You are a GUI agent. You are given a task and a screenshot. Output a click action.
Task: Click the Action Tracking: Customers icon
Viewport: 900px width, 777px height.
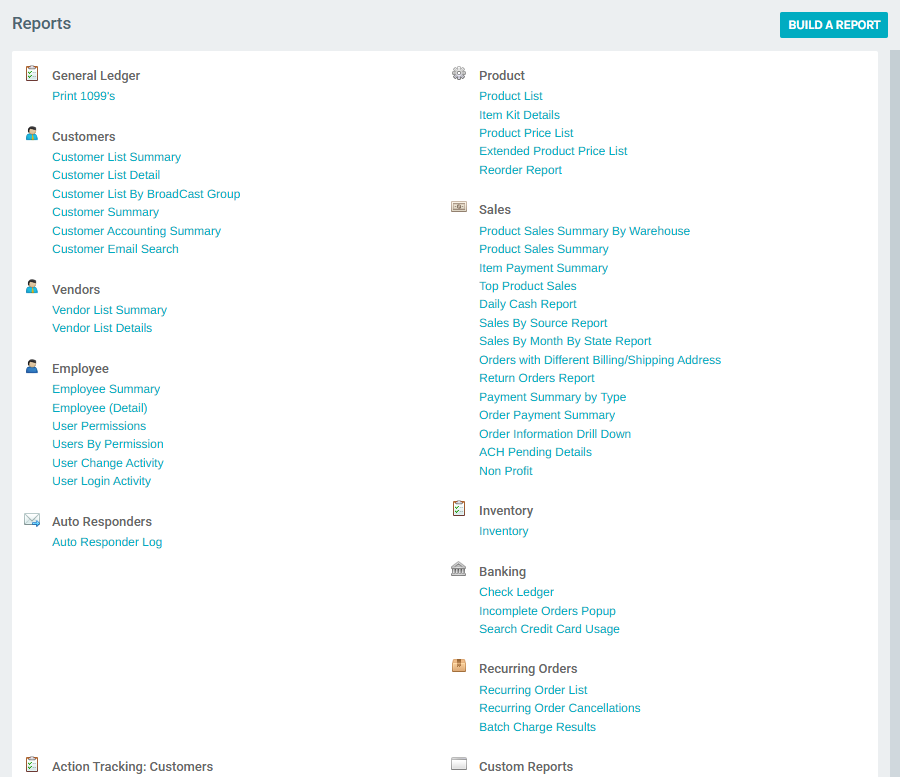click(31, 763)
